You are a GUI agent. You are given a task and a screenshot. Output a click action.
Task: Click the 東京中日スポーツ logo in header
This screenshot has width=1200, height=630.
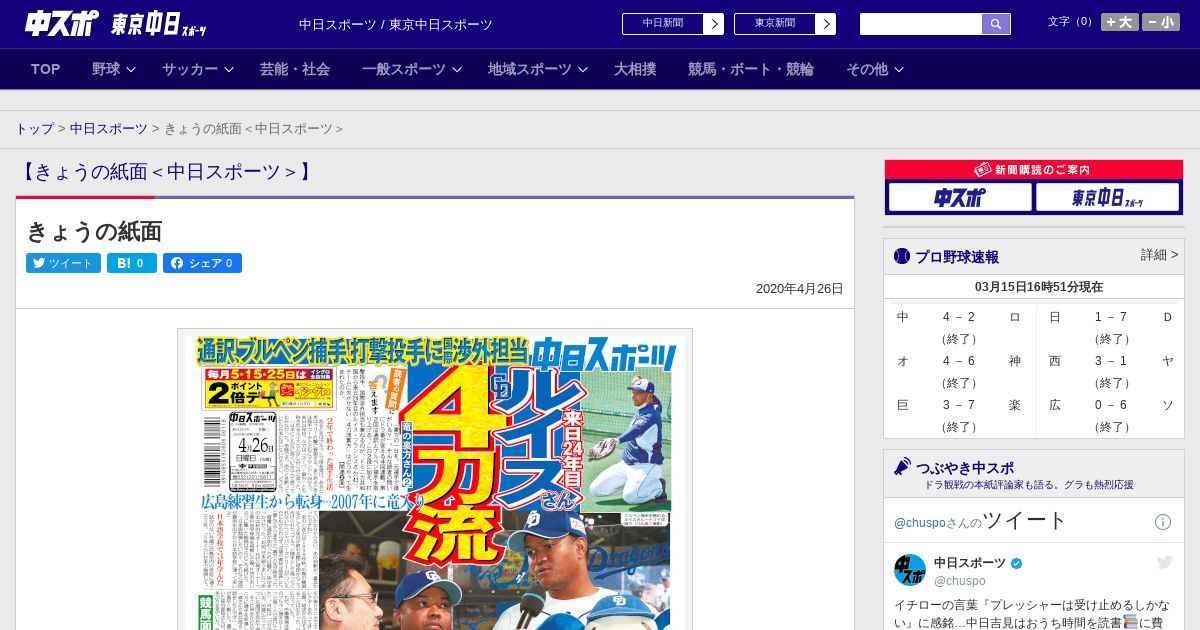point(159,25)
